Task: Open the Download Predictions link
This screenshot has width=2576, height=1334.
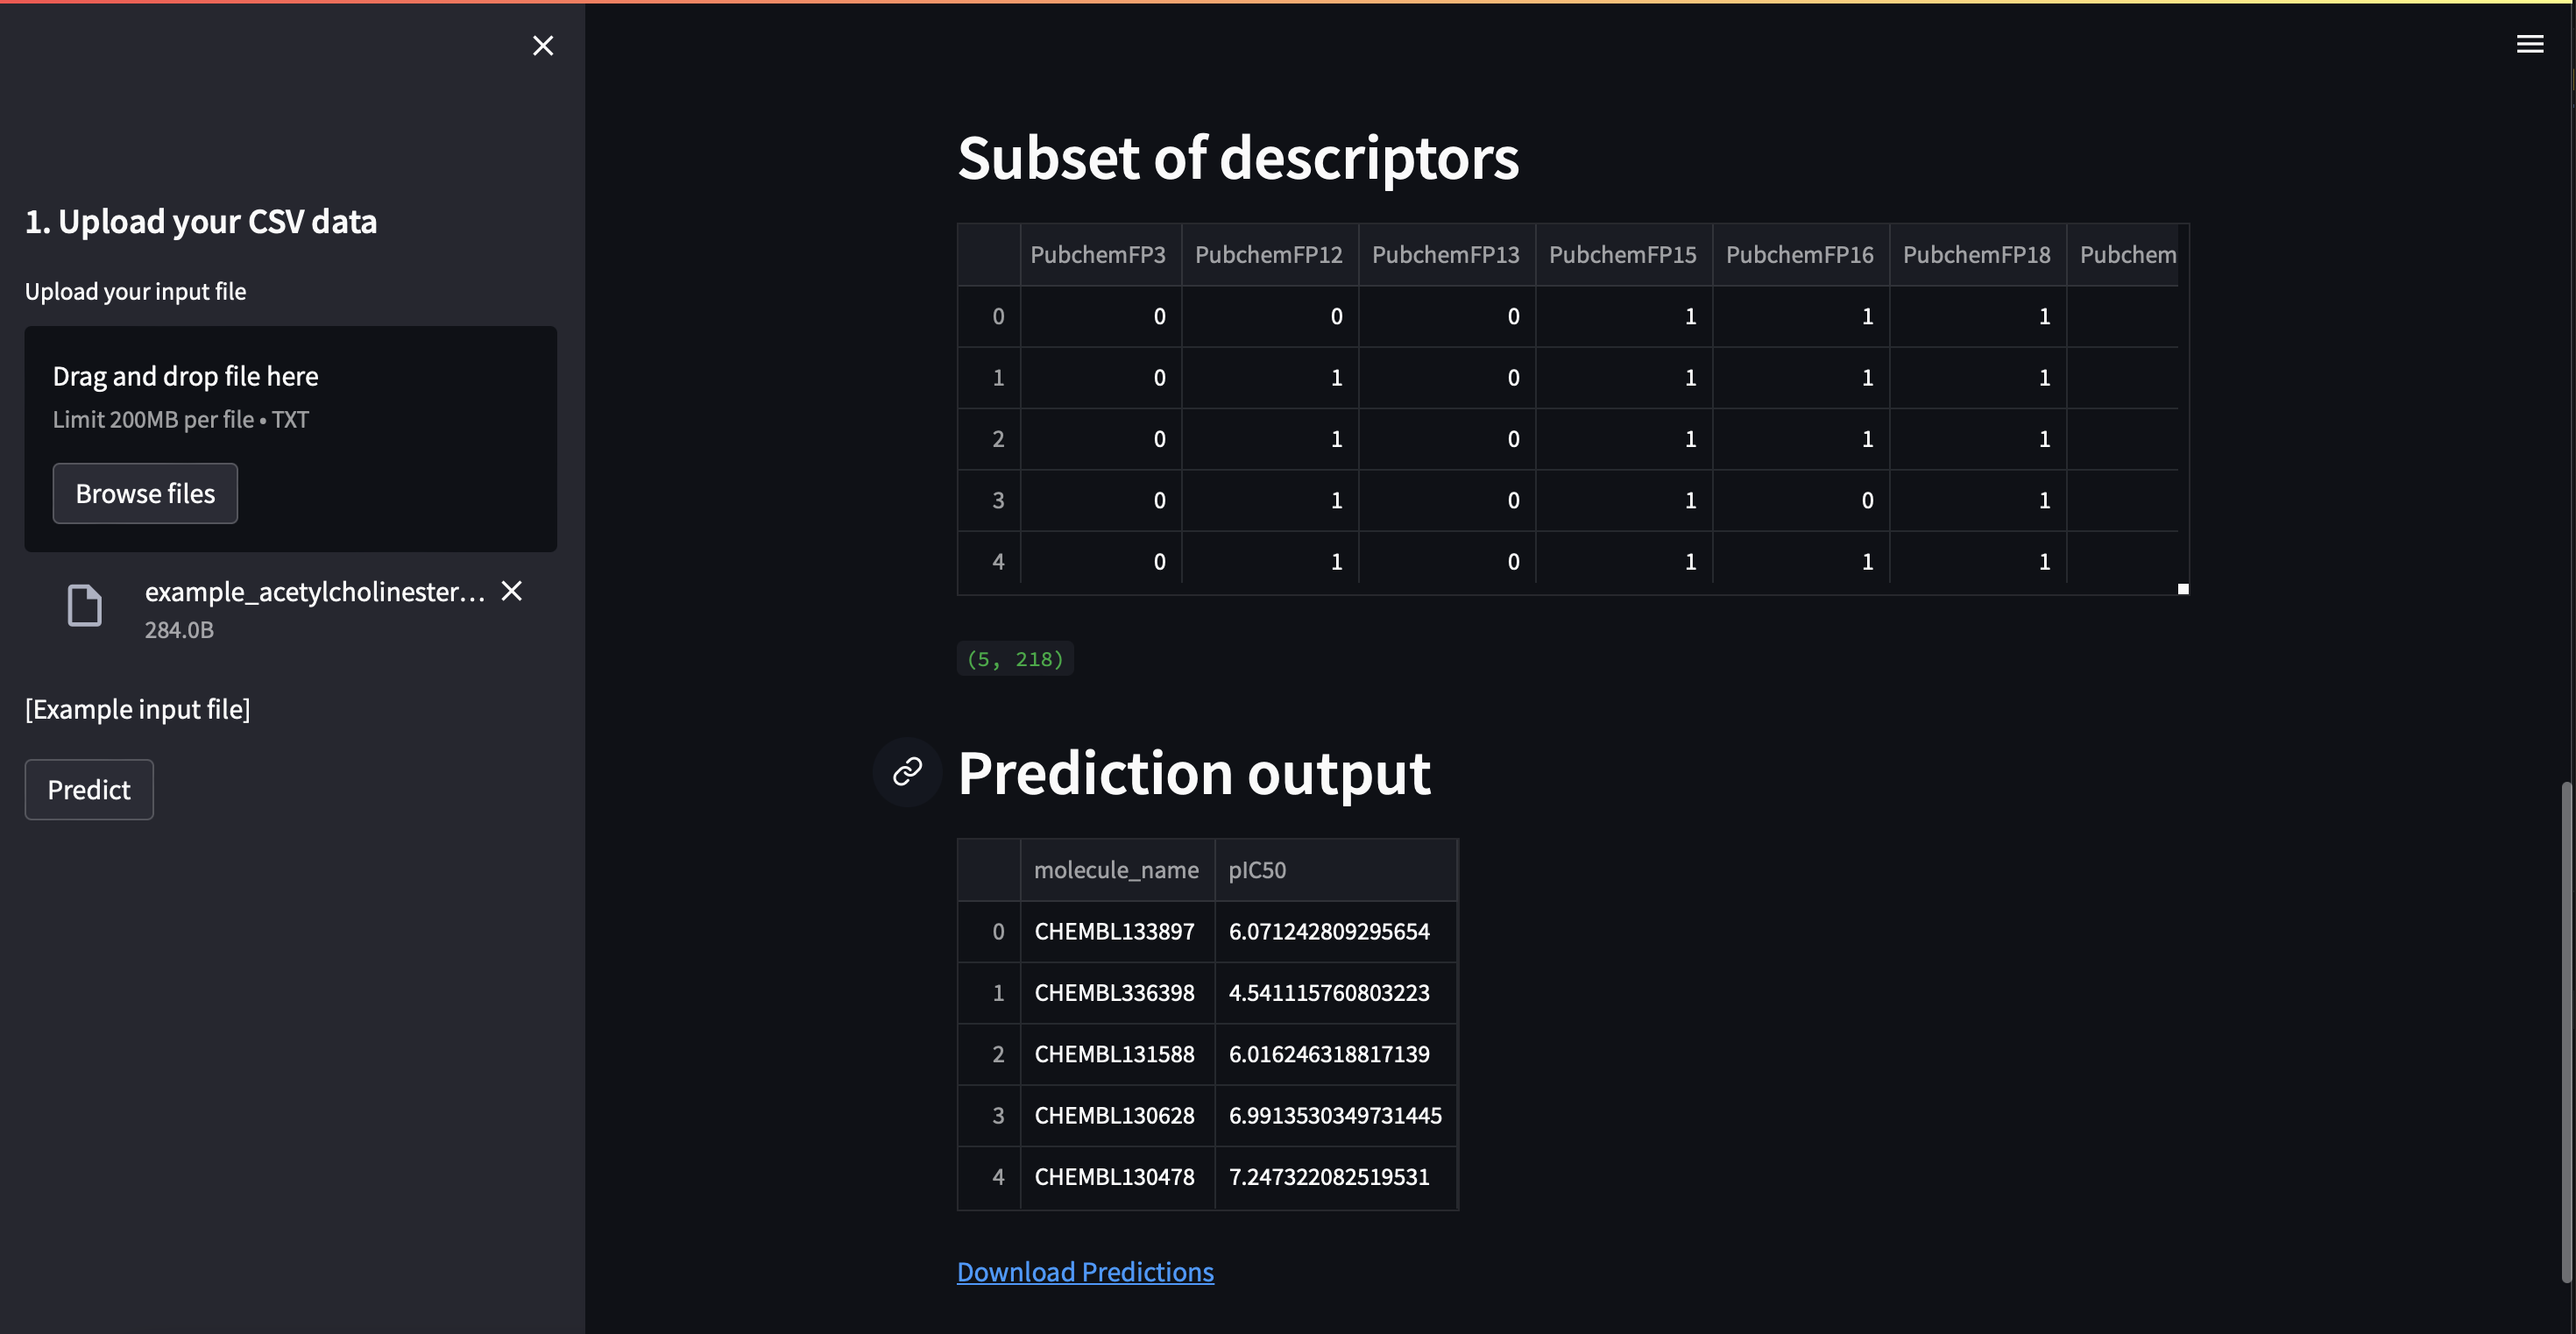Action: [1085, 1271]
